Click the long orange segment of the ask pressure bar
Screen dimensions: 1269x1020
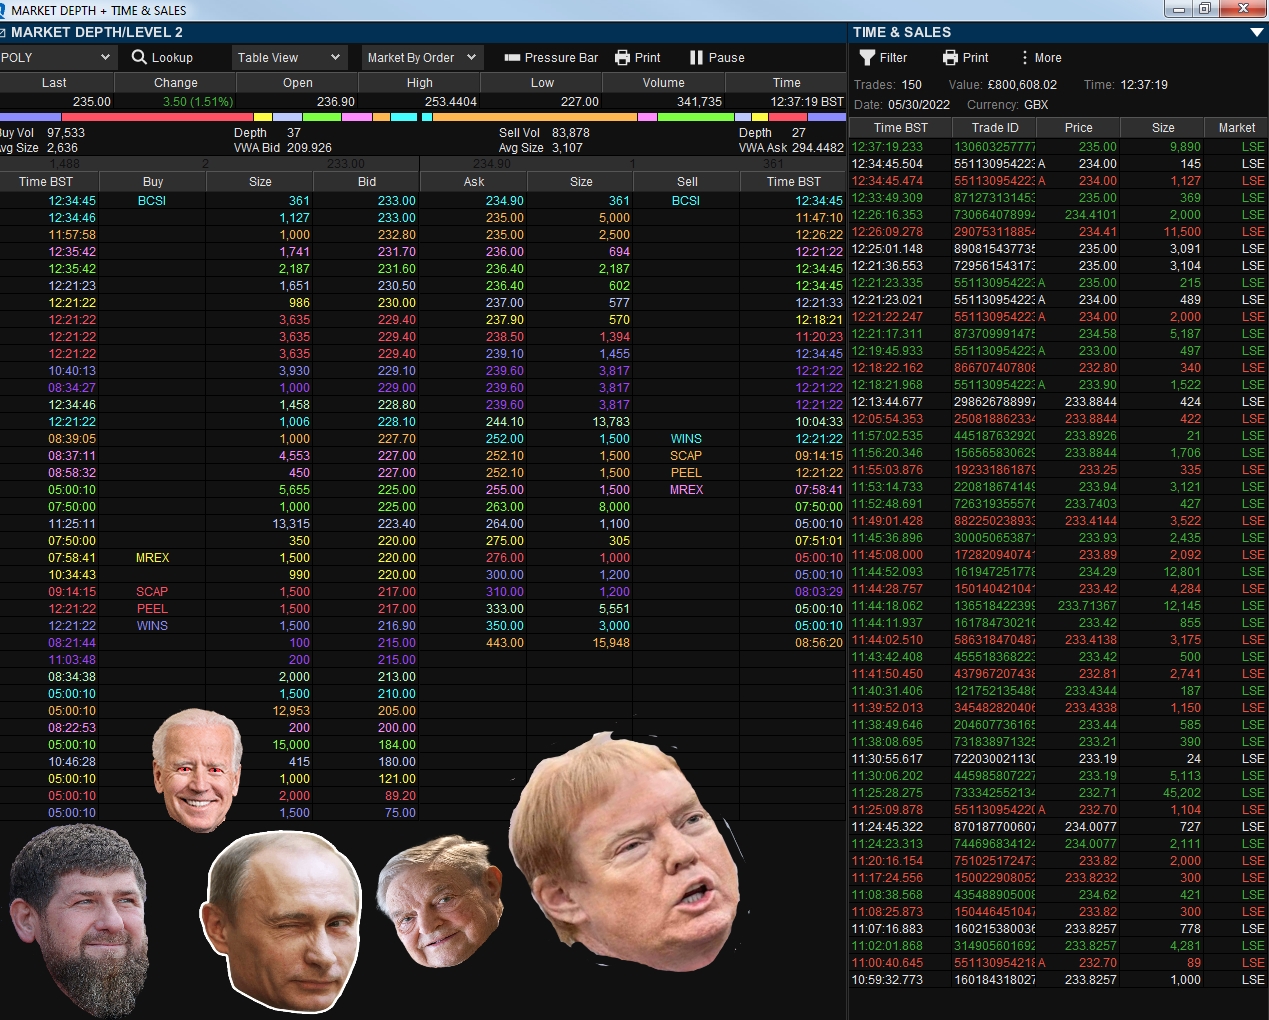[535, 117]
